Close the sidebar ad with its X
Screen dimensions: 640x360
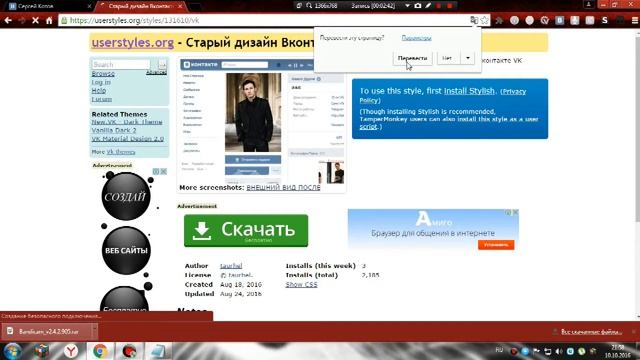pyautogui.click(x=163, y=171)
